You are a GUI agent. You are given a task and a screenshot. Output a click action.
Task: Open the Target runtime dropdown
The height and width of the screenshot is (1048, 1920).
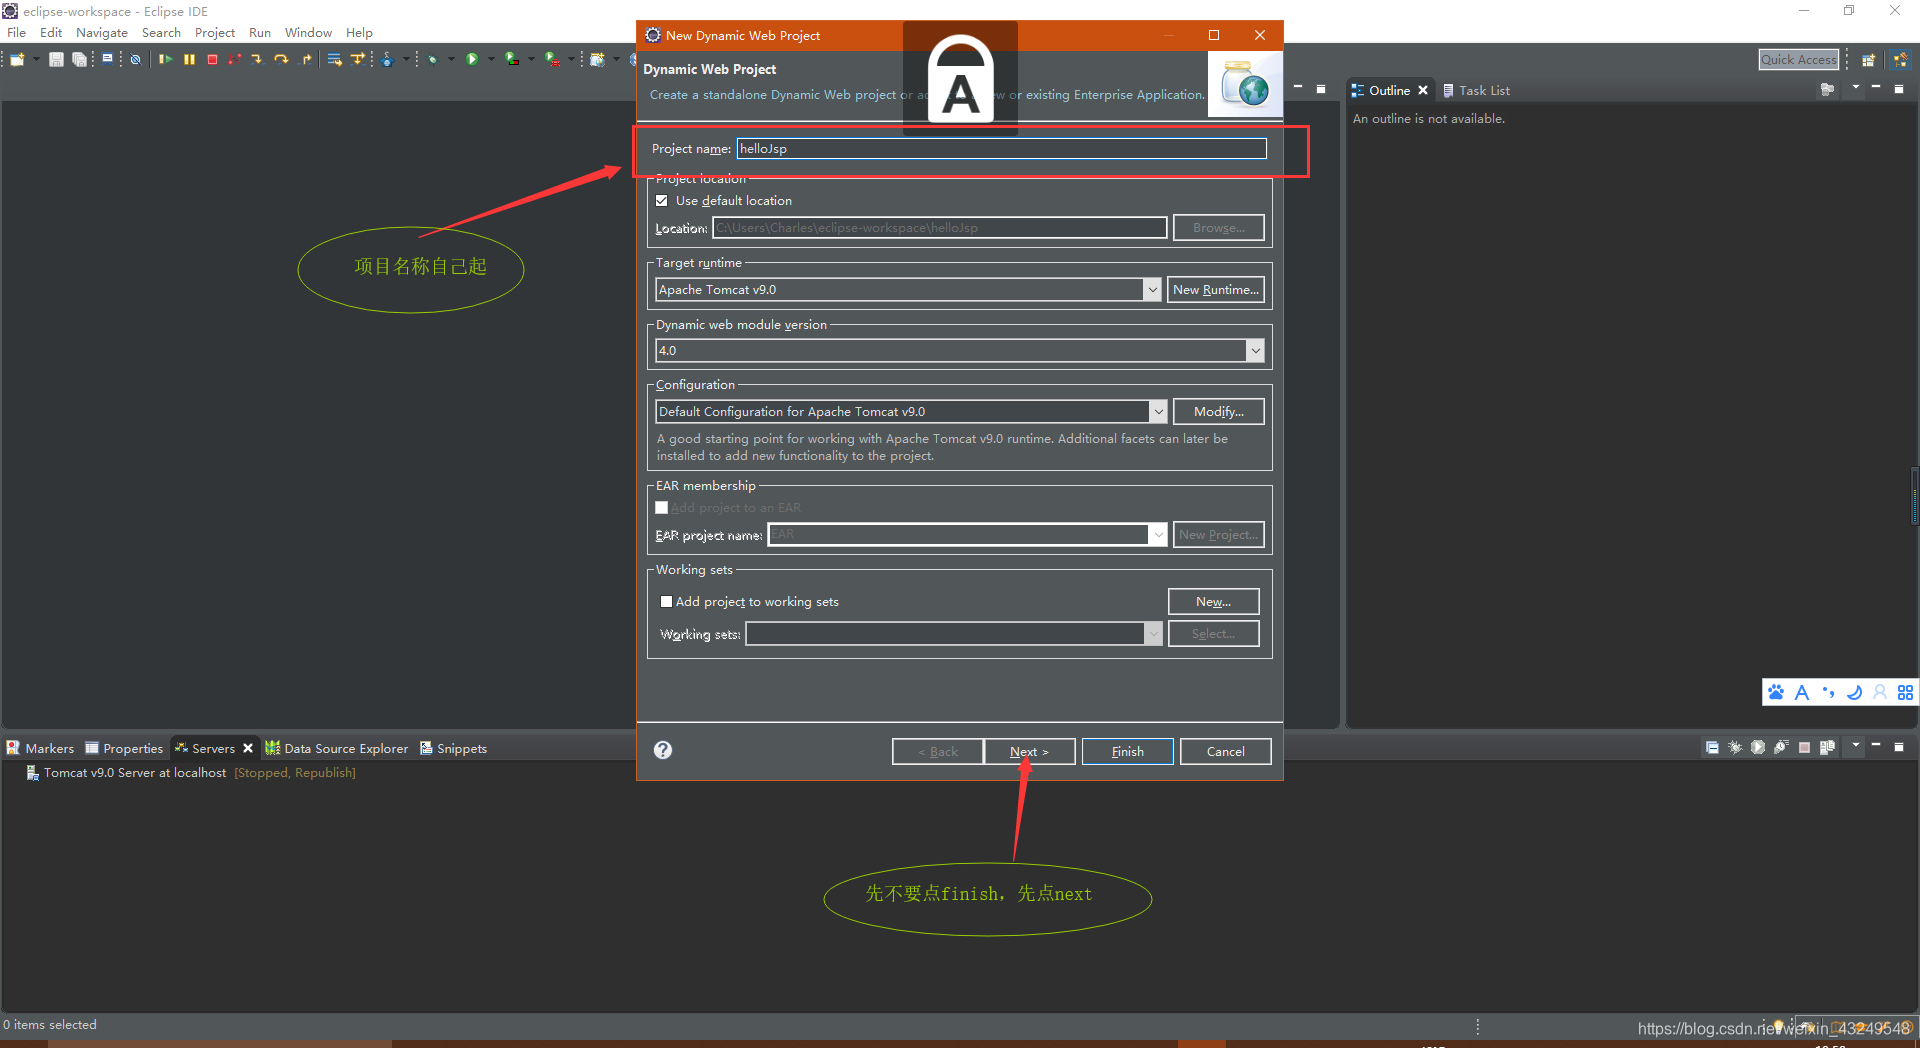tap(1152, 290)
